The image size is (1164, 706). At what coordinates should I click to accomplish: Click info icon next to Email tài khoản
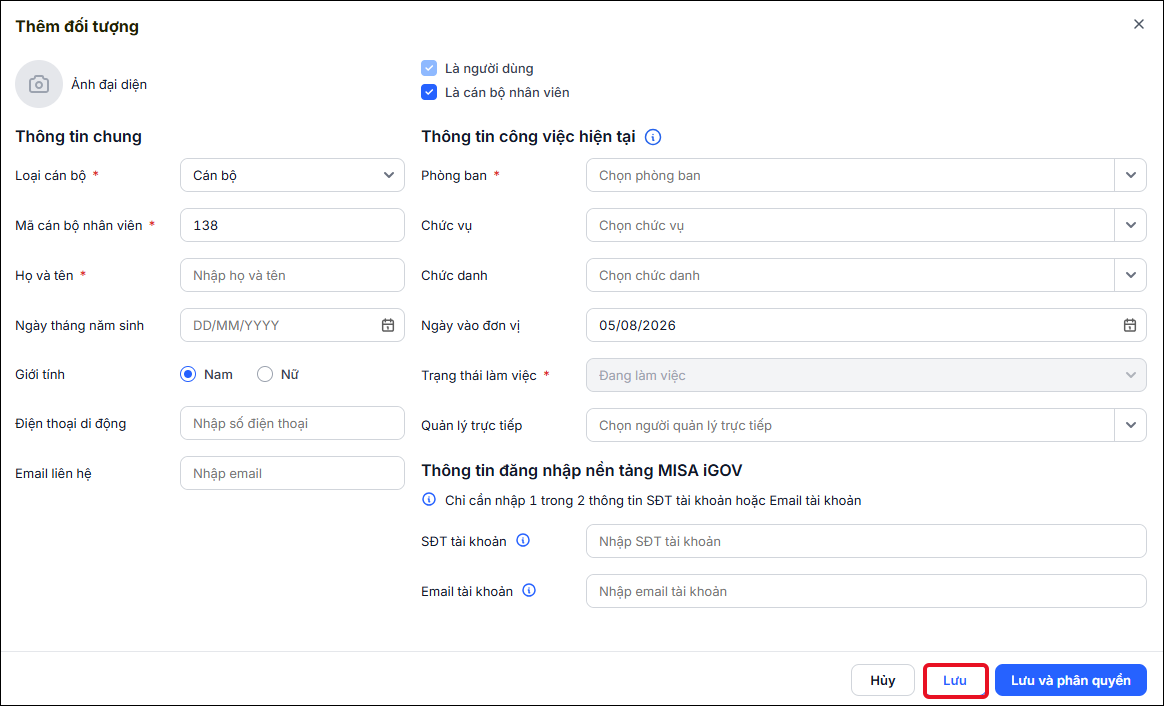coord(529,591)
